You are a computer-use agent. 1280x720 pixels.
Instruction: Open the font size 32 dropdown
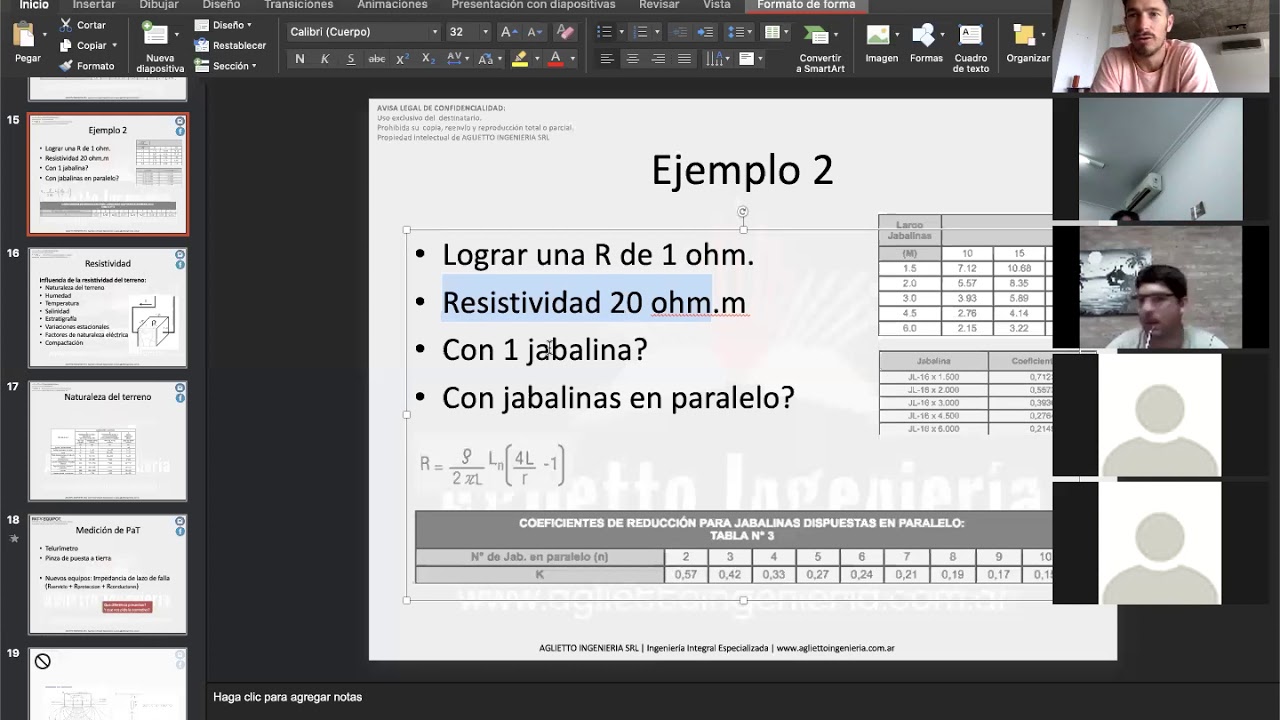[x=485, y=32]
